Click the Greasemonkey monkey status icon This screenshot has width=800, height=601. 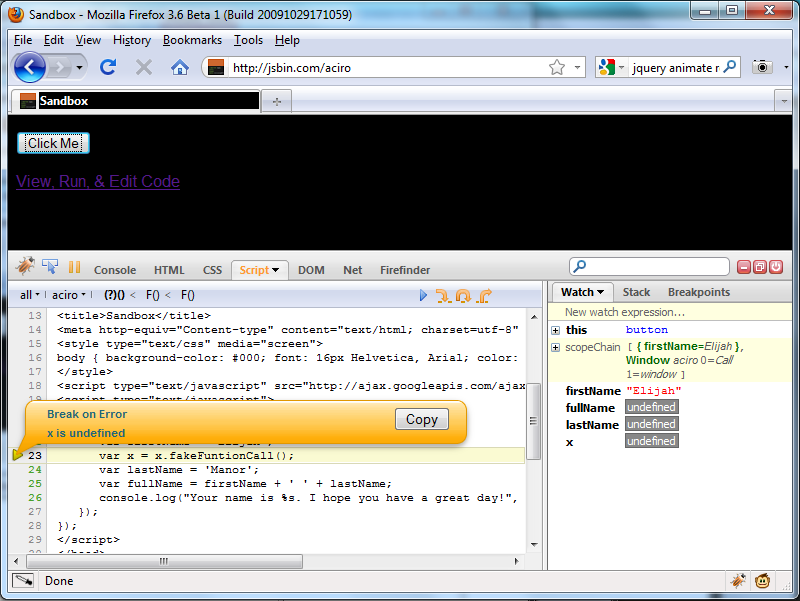point(762,581)
